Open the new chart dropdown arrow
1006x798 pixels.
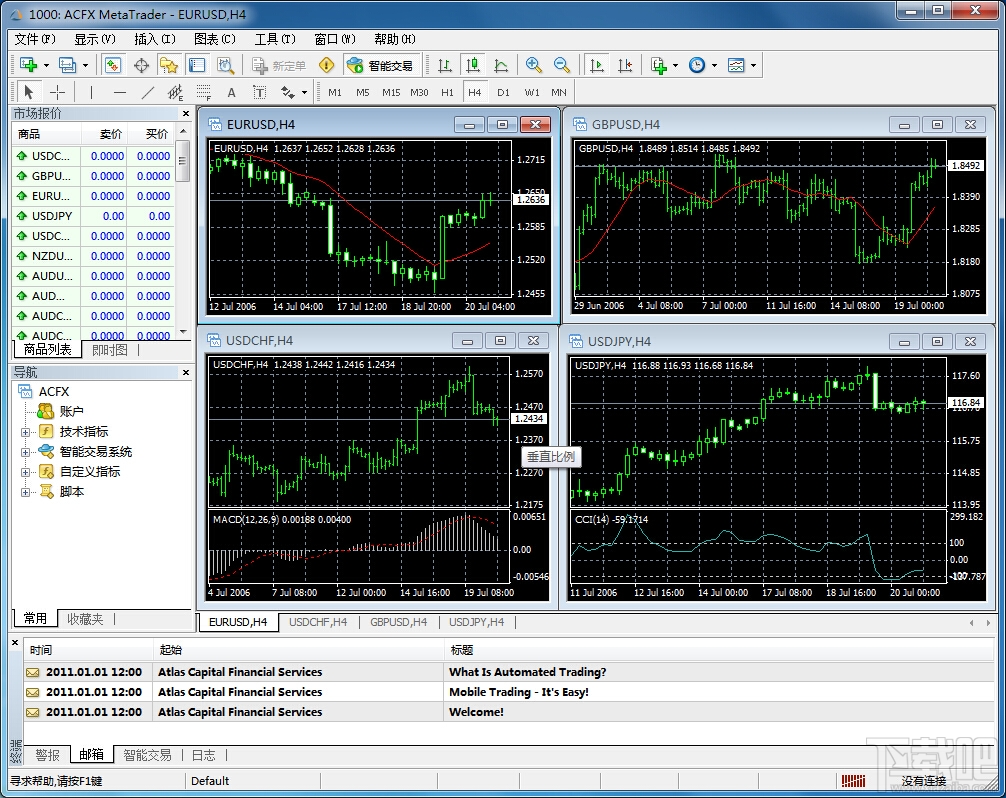pos(46,66)
